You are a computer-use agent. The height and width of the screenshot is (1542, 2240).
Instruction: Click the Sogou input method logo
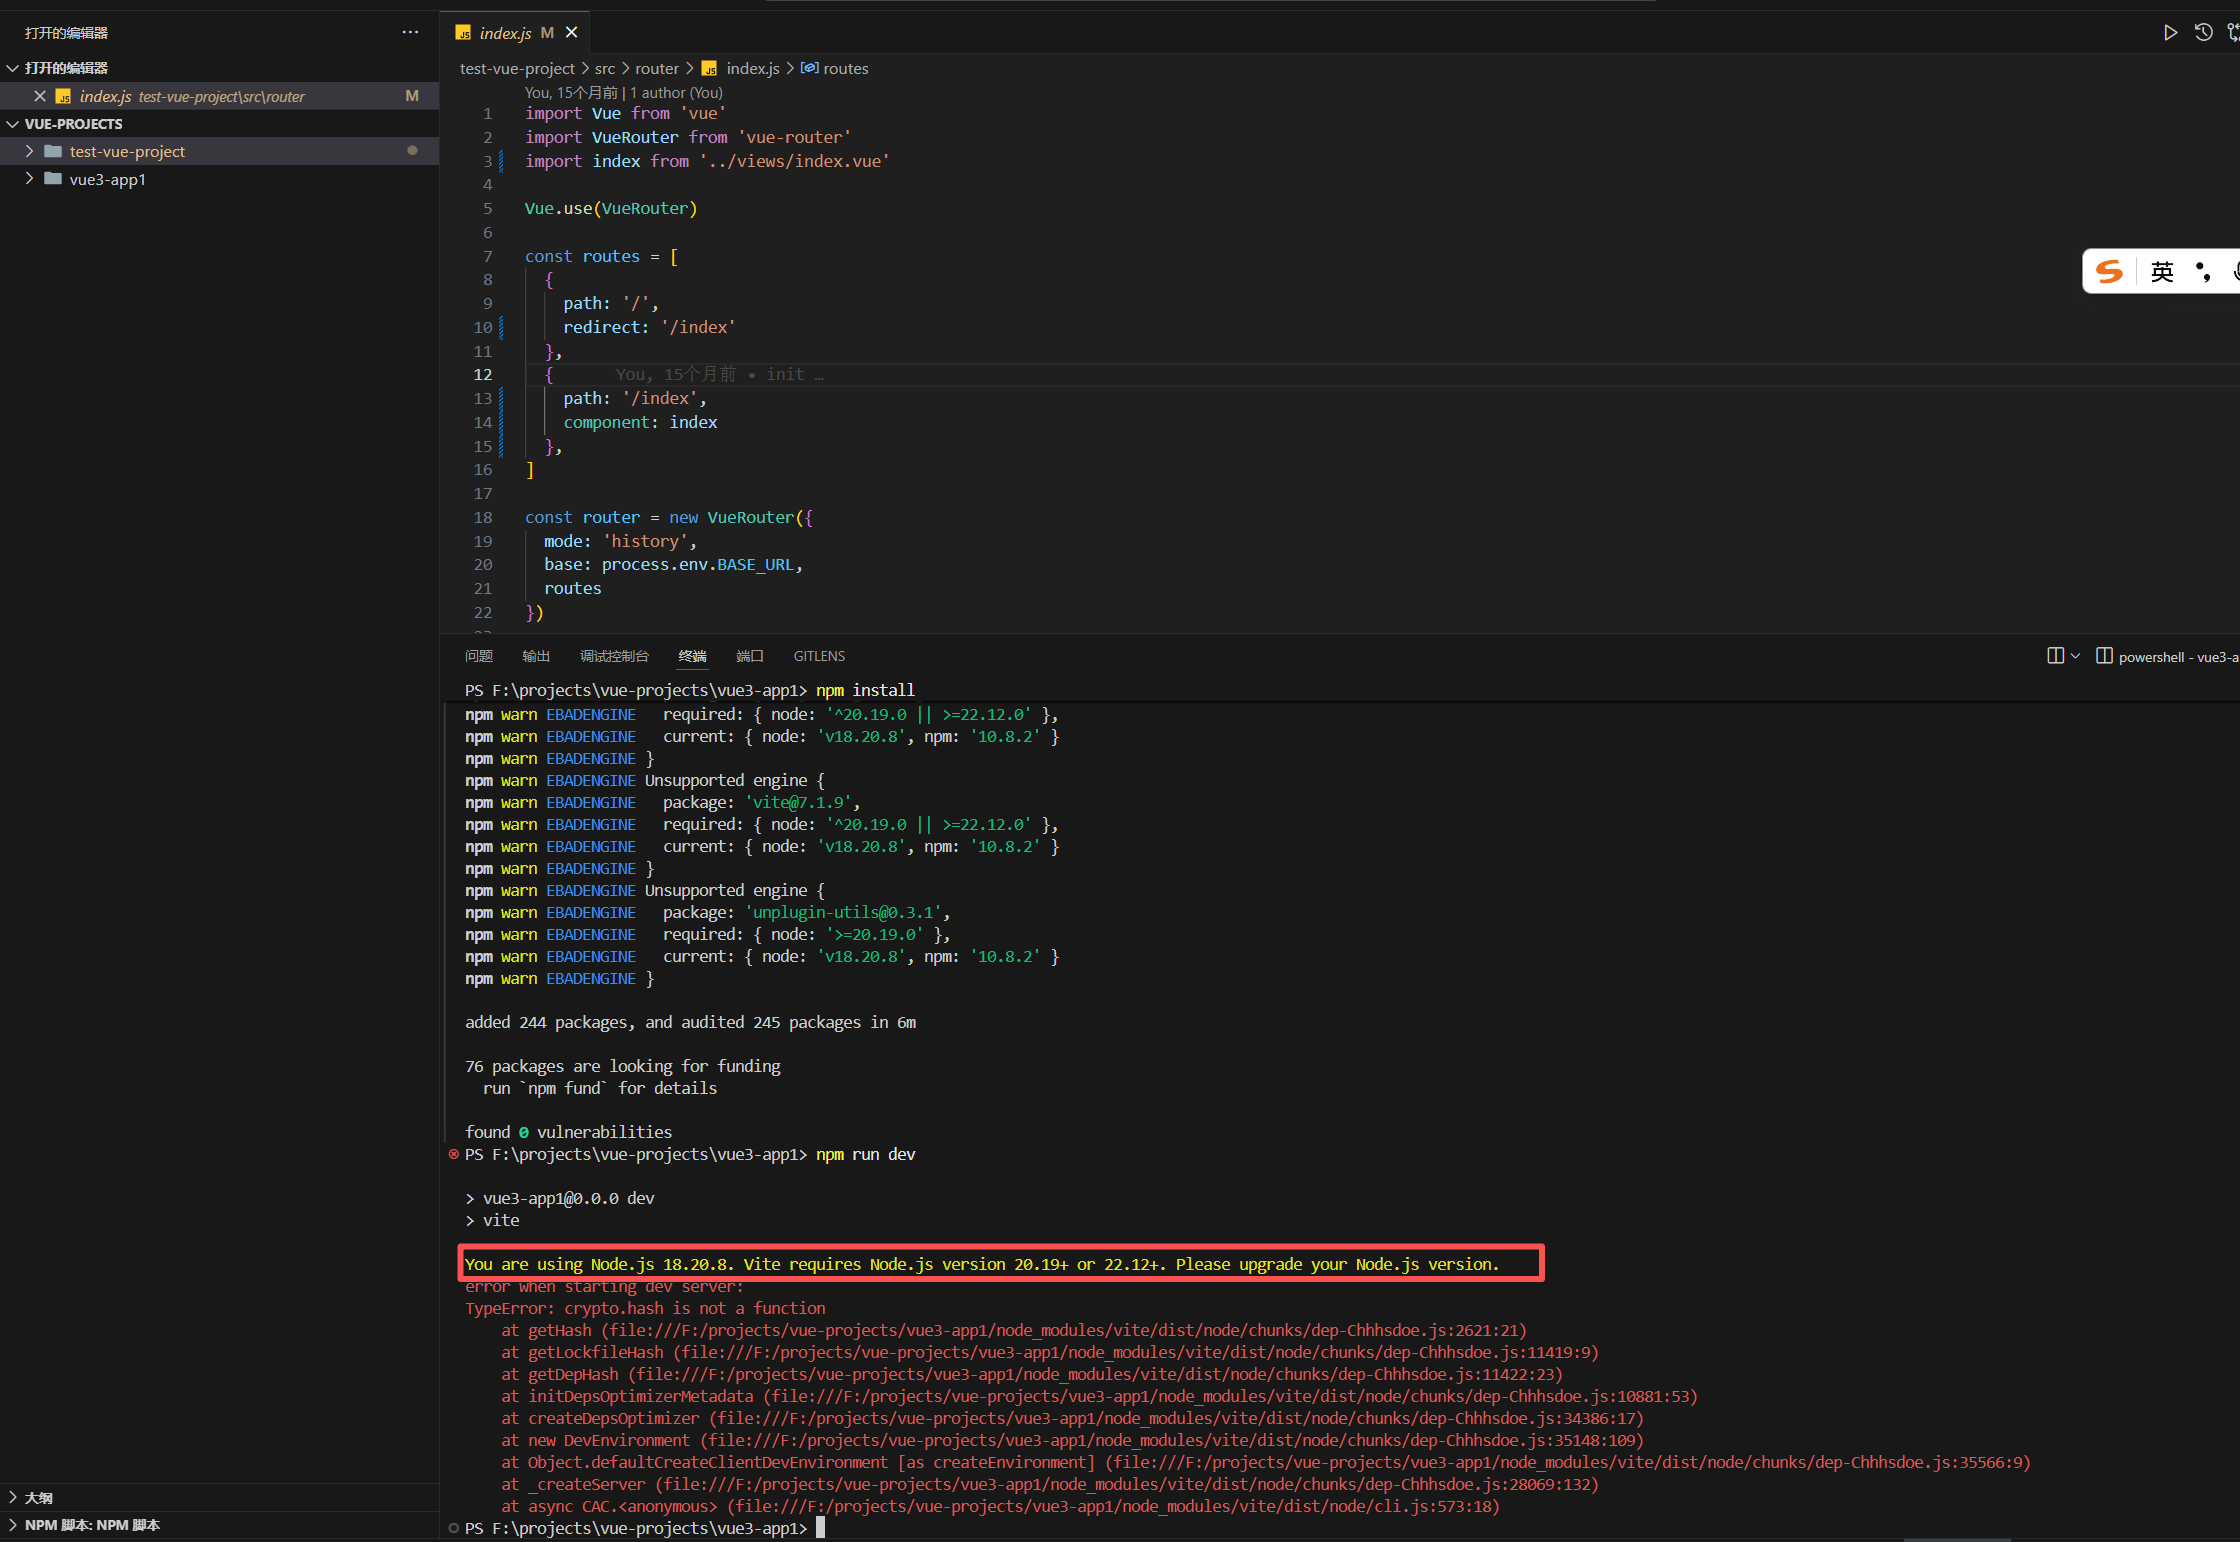tap(2109, 271)
